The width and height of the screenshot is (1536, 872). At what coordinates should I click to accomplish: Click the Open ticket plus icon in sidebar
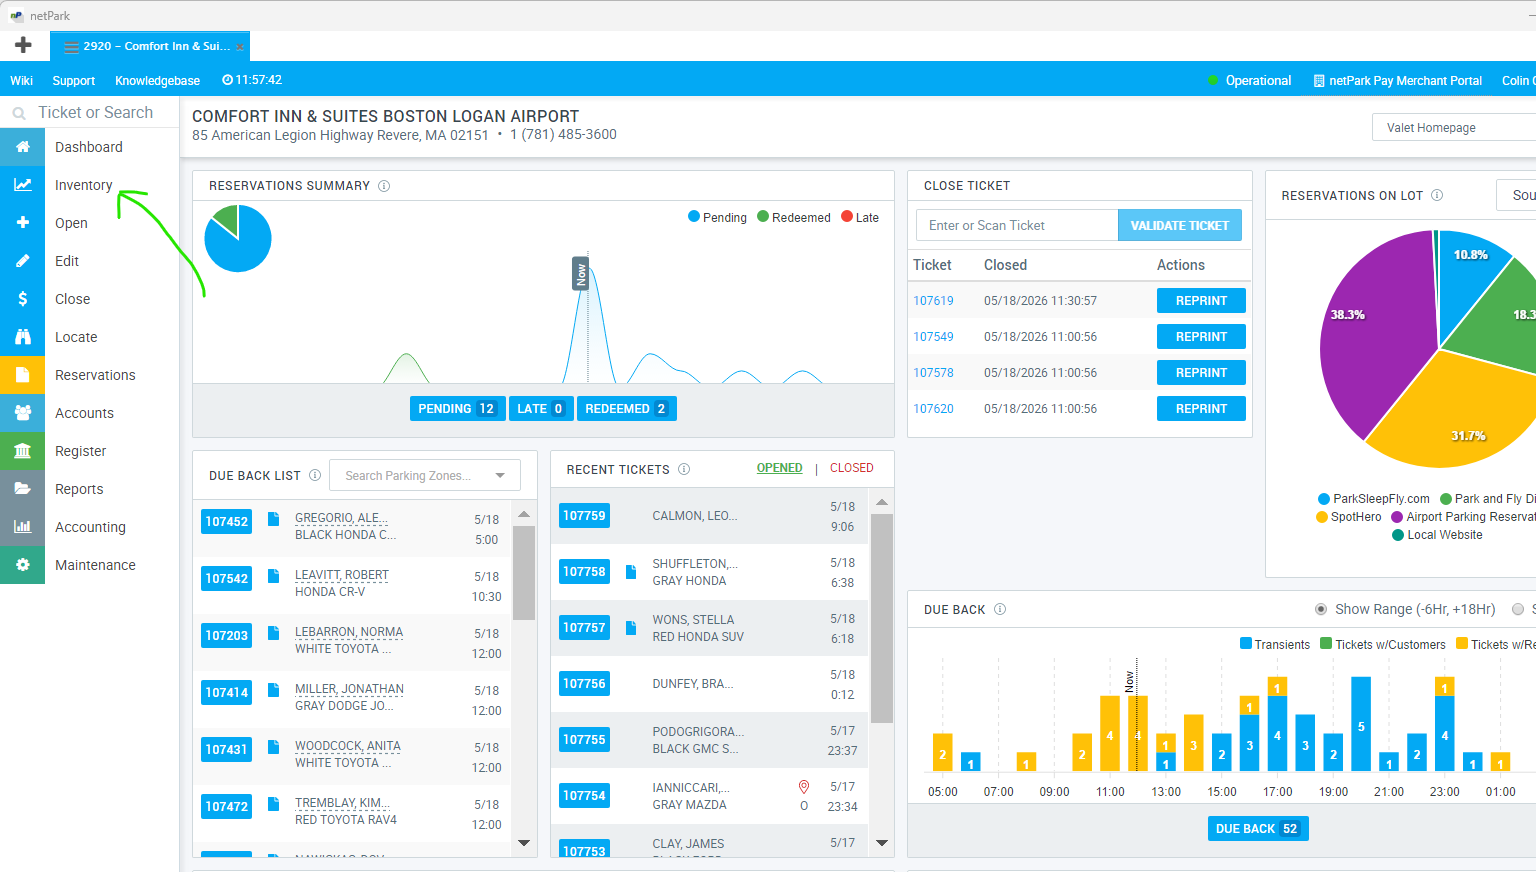pos(22,223)
